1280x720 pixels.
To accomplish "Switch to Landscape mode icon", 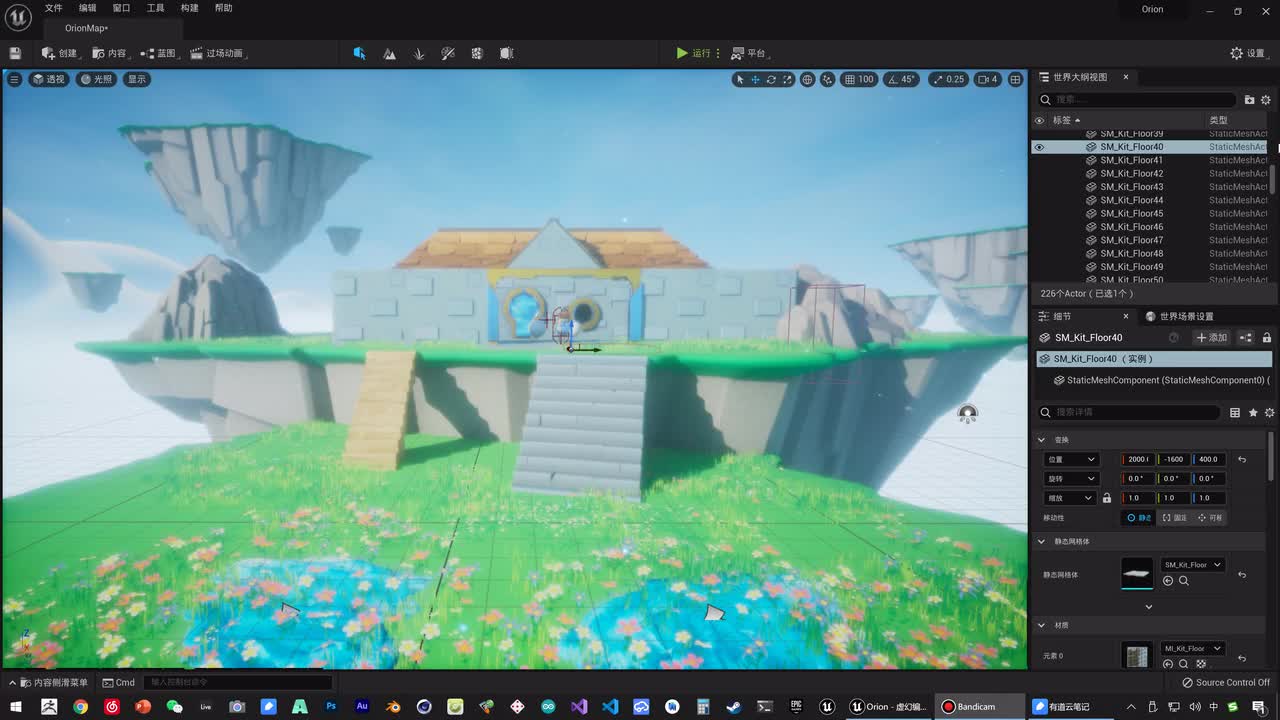I will pyautogui.click(x=389, y=53).
